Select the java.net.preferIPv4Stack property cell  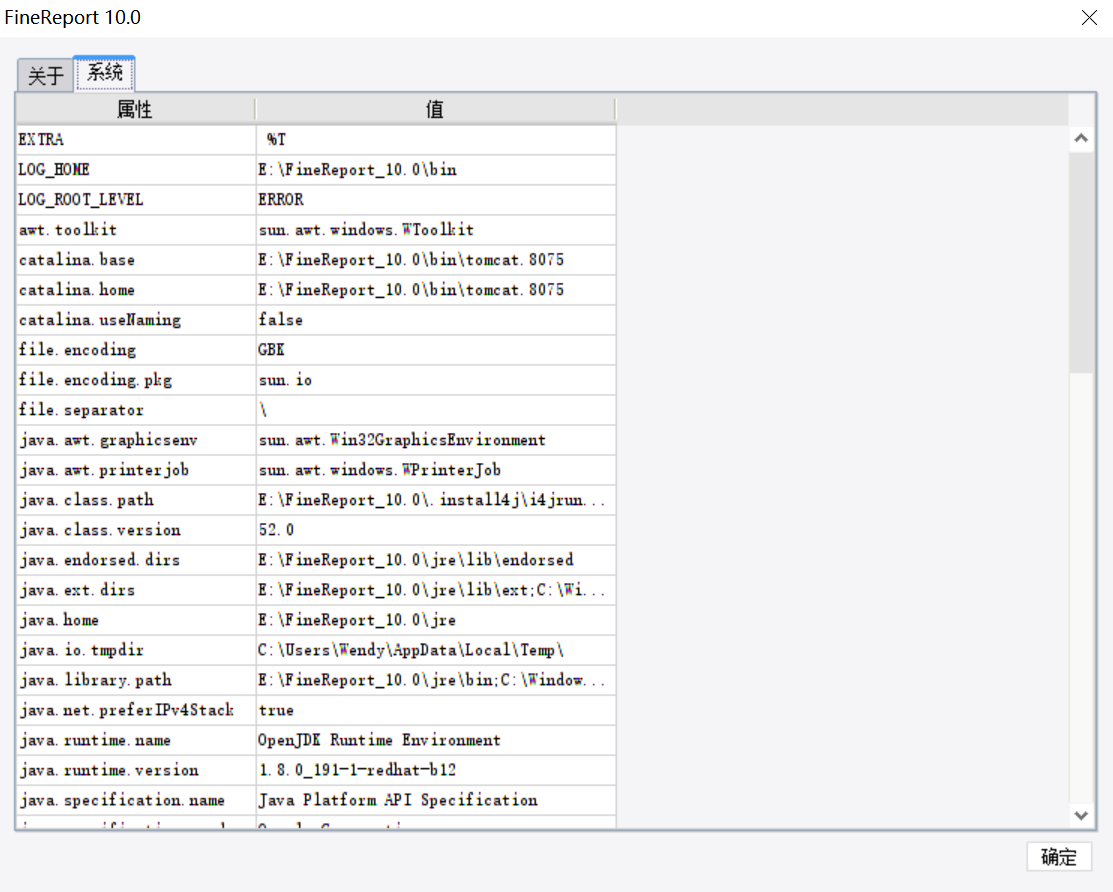136,710
